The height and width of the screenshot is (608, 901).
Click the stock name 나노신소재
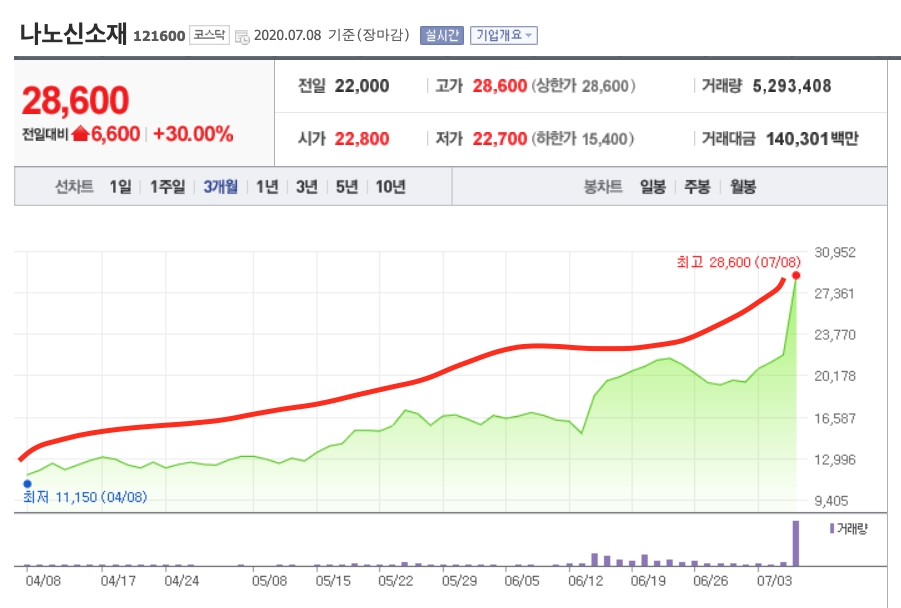73,34
